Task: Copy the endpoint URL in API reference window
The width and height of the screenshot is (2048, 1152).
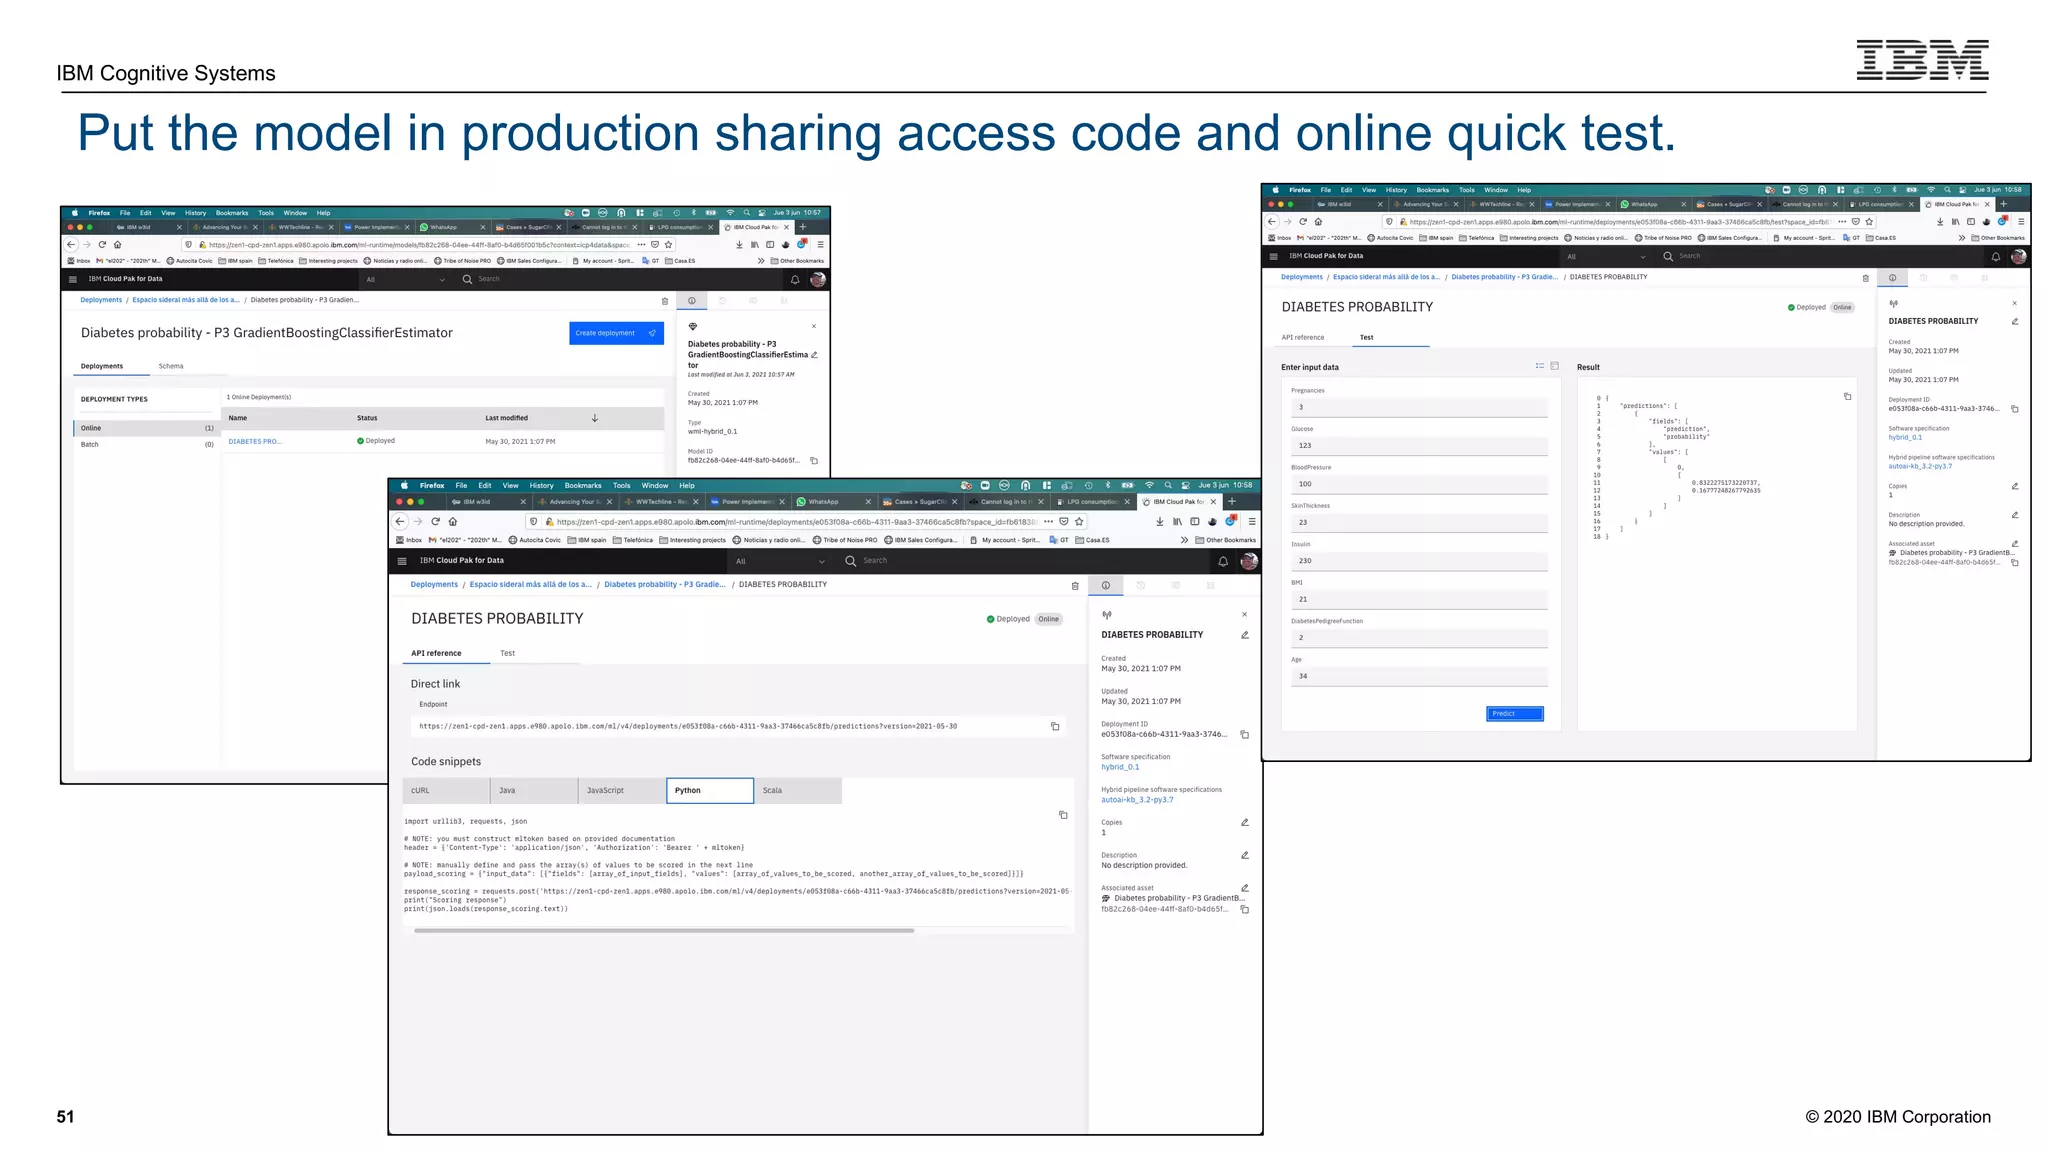Action: pyautogui.click(x=1055, y=726)
